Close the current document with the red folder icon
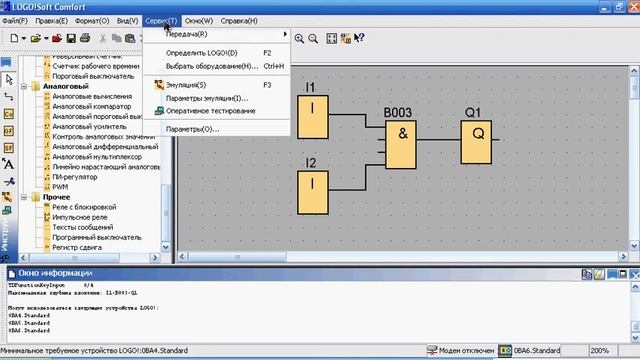Image resolution: width=640 pixels, height=360 pixels. pyautogui.click(x=57, y=38)
